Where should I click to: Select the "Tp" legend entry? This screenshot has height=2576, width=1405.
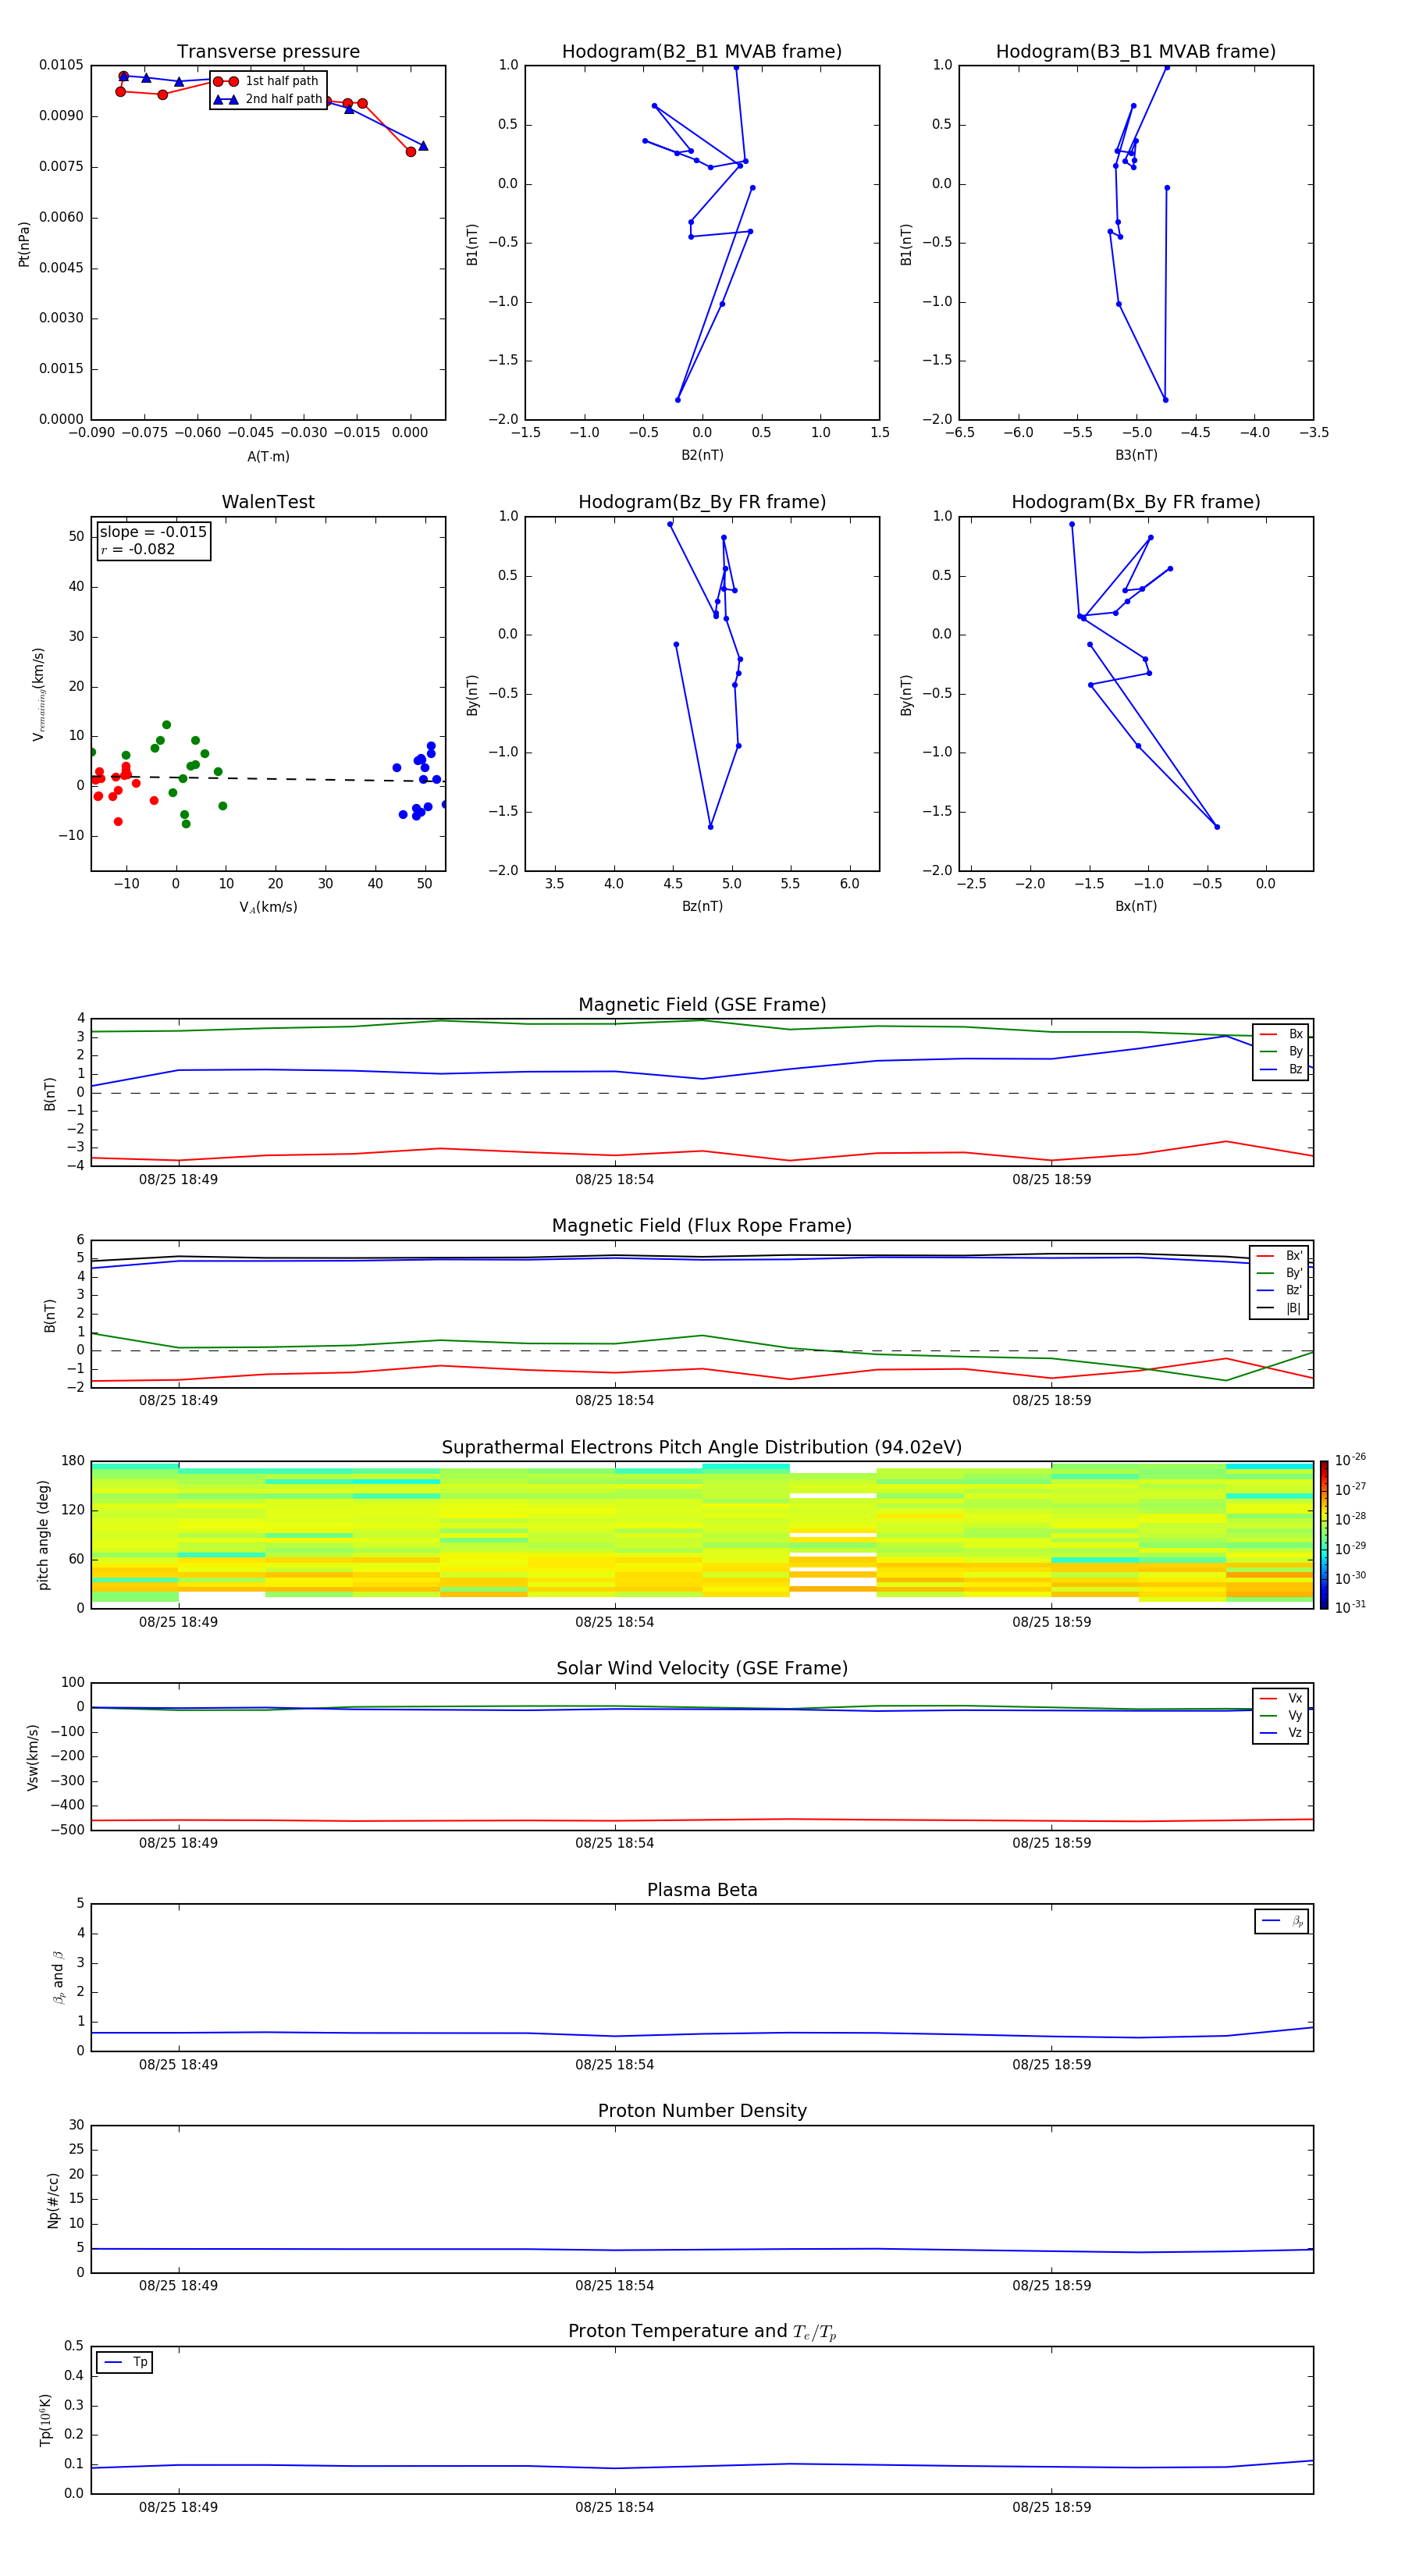125,2362
